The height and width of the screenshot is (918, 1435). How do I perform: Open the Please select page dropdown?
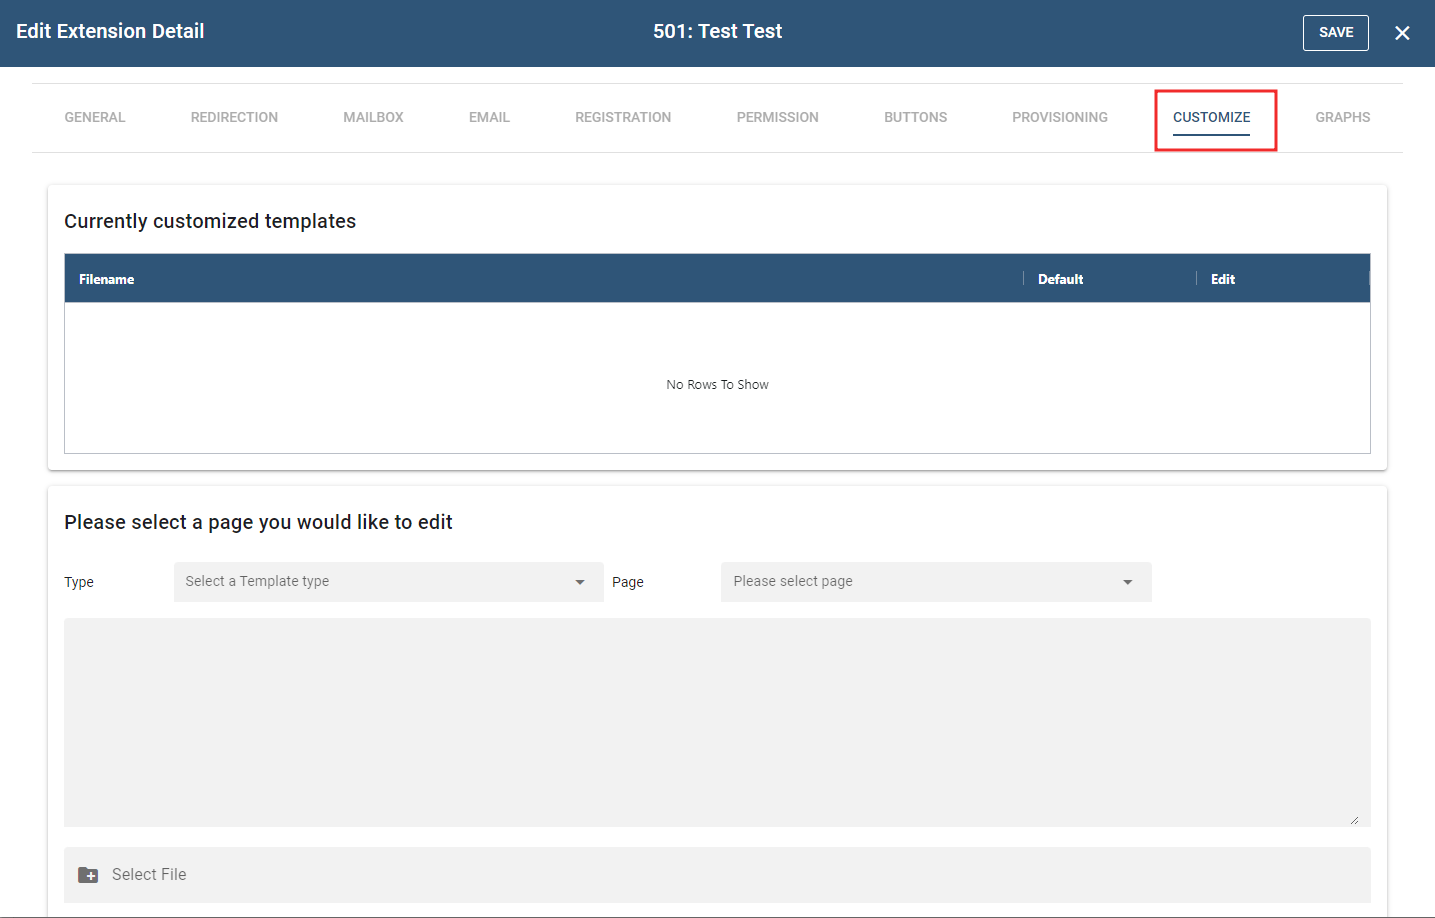click(x=935, y=582)
